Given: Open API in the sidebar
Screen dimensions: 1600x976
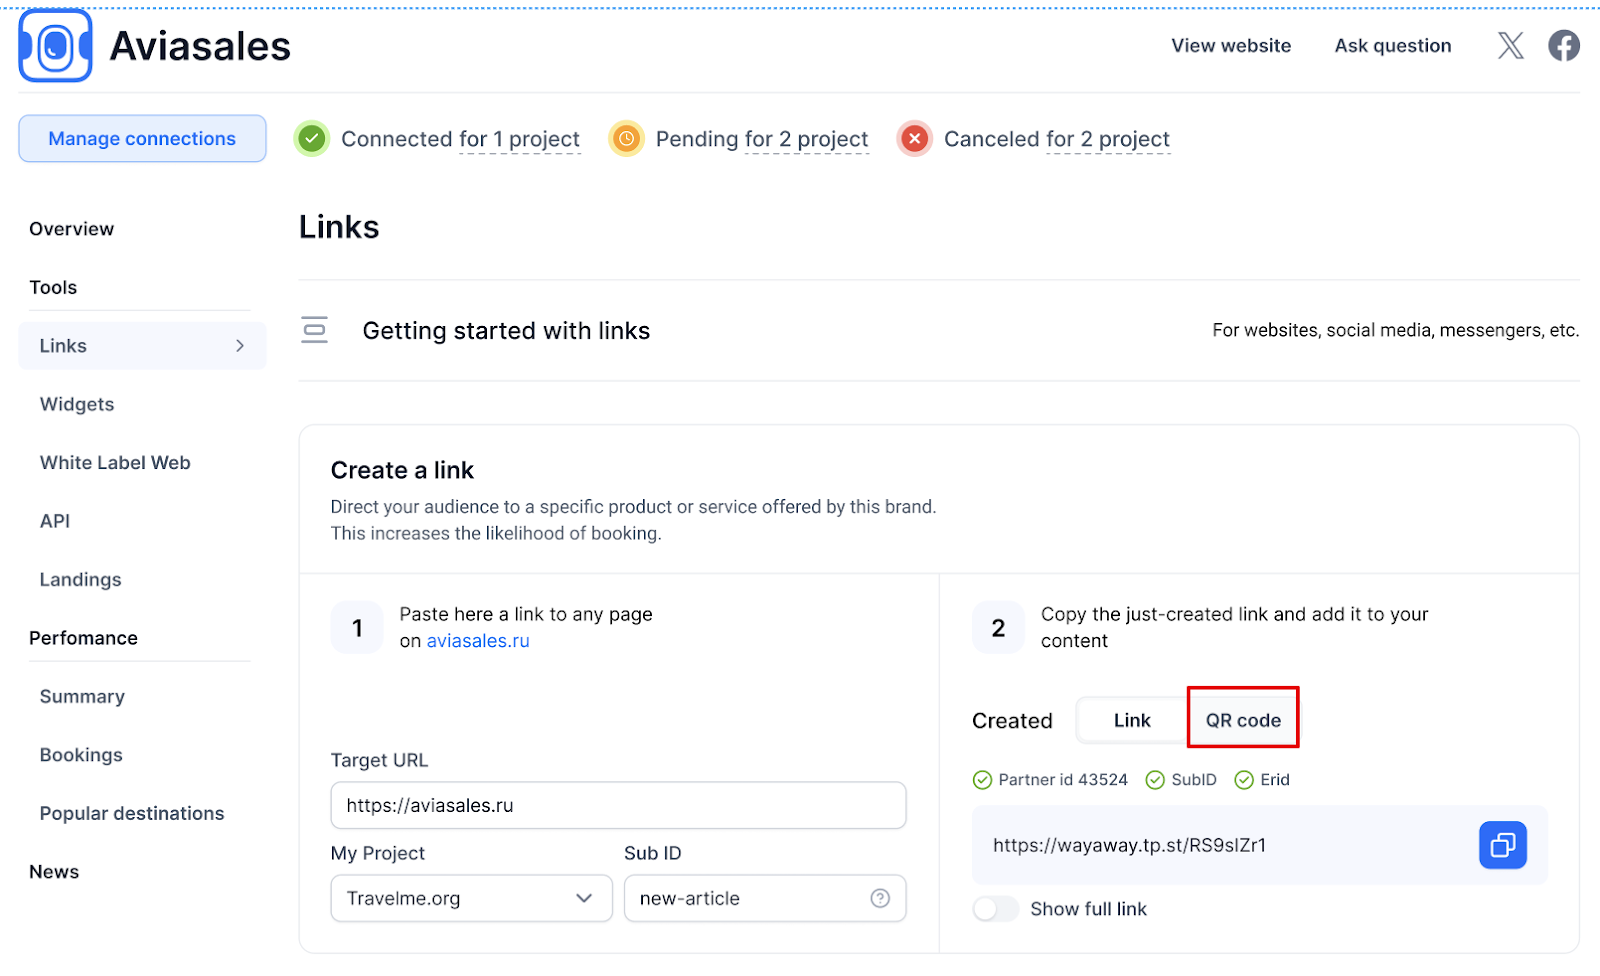Looking at the screenshot, I should [55, 521].
